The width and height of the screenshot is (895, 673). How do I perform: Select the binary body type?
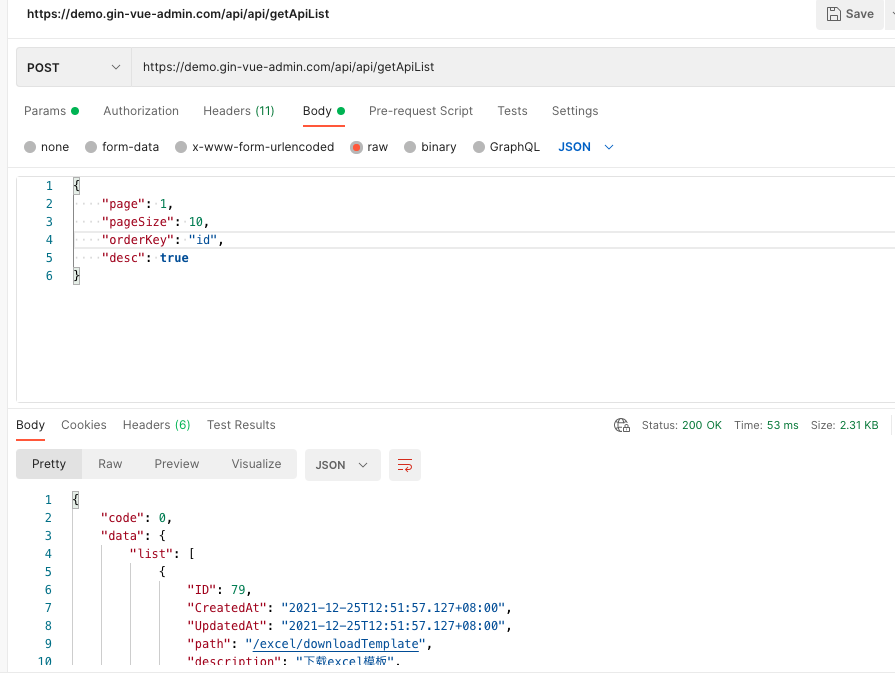pos(430,146)
